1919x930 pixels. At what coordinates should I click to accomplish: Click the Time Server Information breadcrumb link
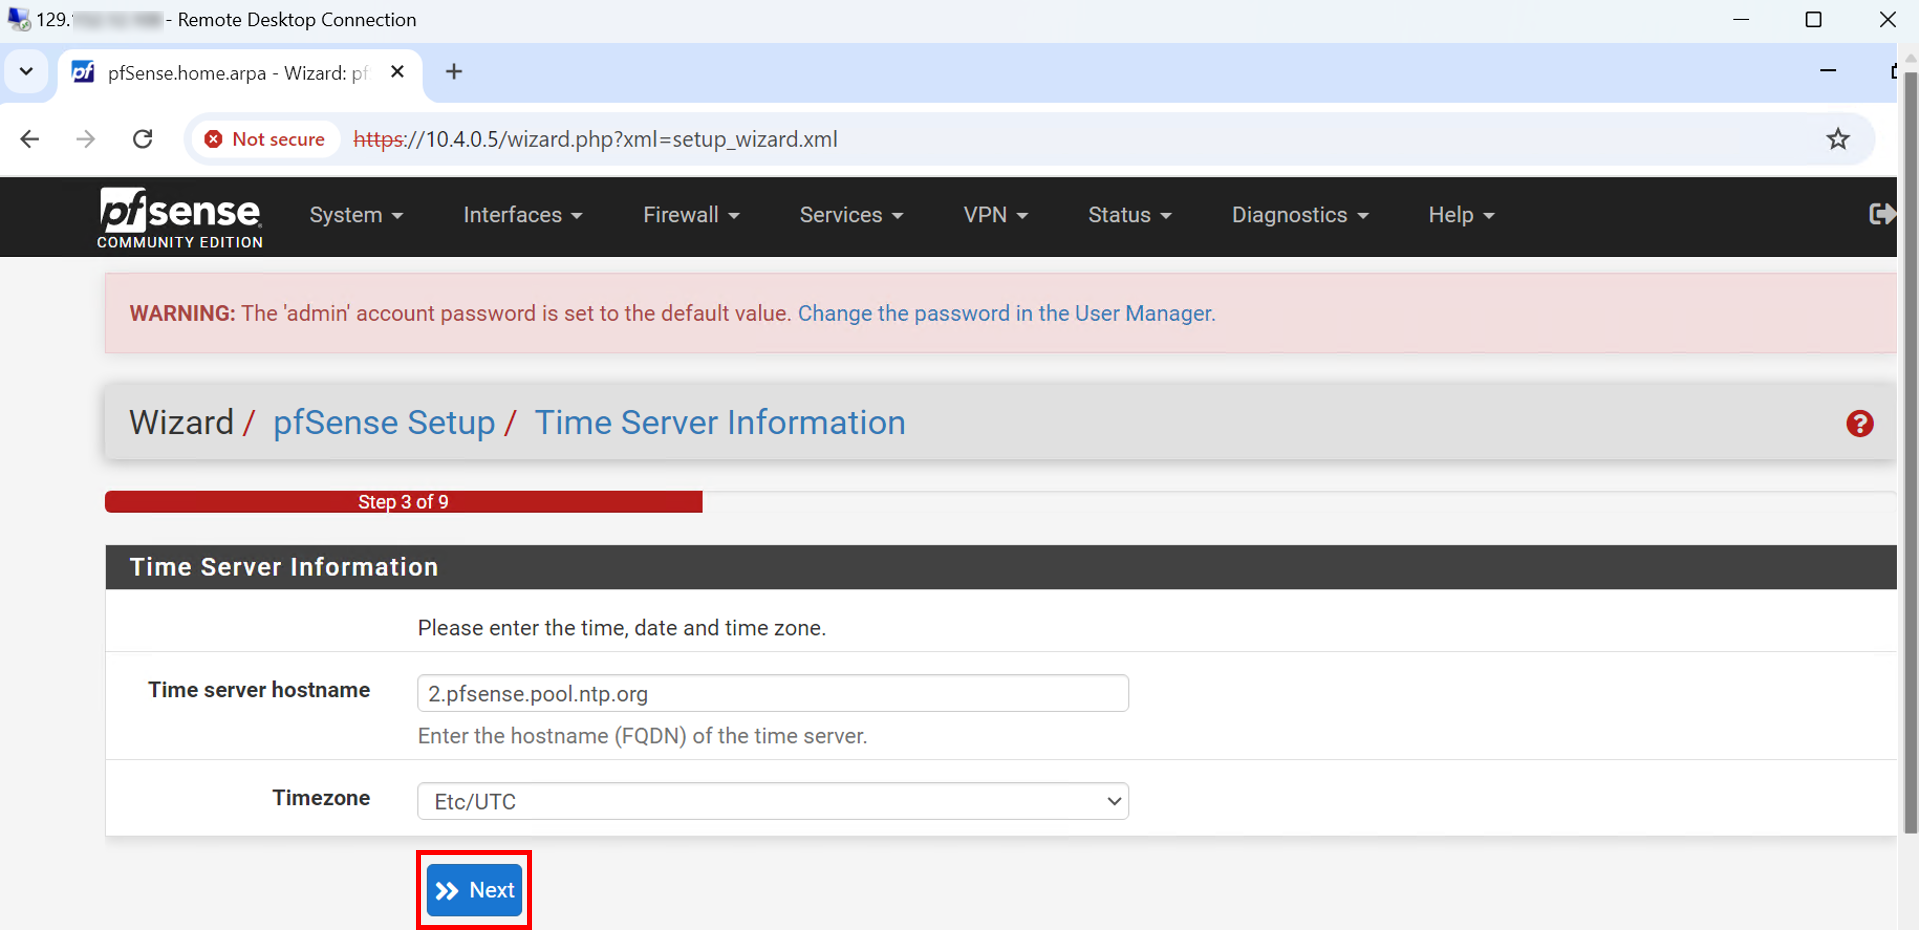coord(720,423)
